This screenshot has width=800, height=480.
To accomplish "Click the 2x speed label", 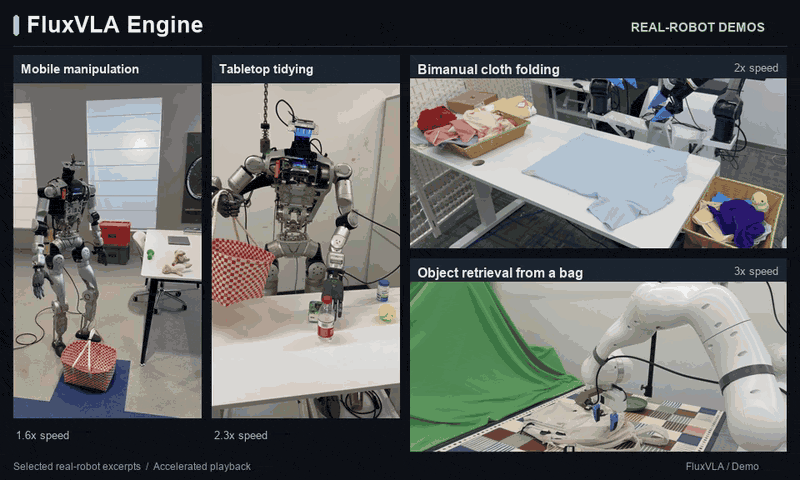I will click(756, 68).
